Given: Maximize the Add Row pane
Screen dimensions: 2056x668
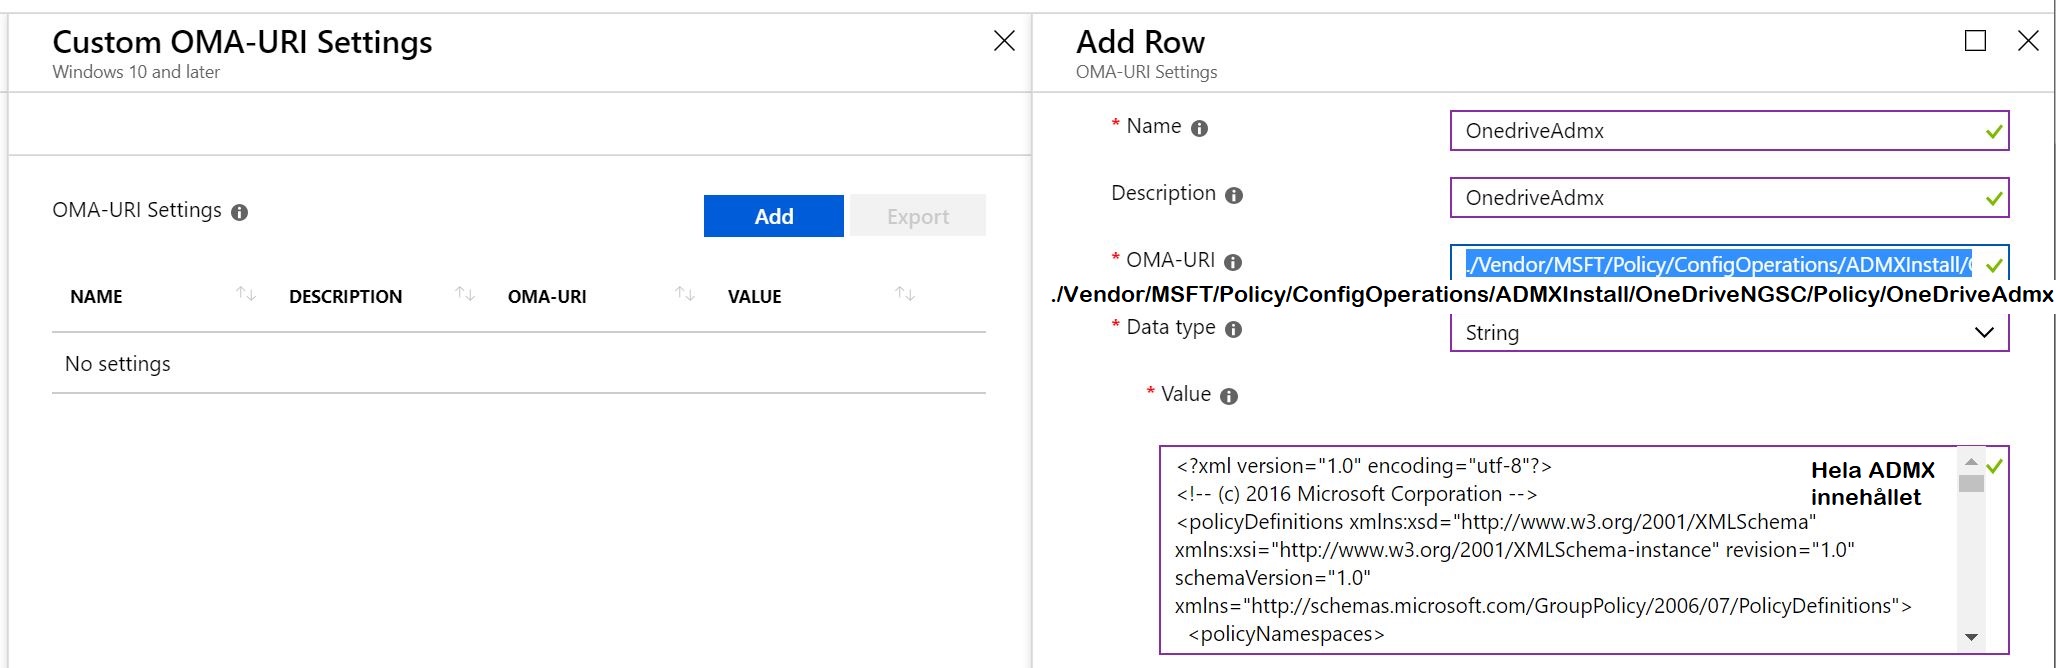Looking at the screenshot, I should coord(1975,41).
